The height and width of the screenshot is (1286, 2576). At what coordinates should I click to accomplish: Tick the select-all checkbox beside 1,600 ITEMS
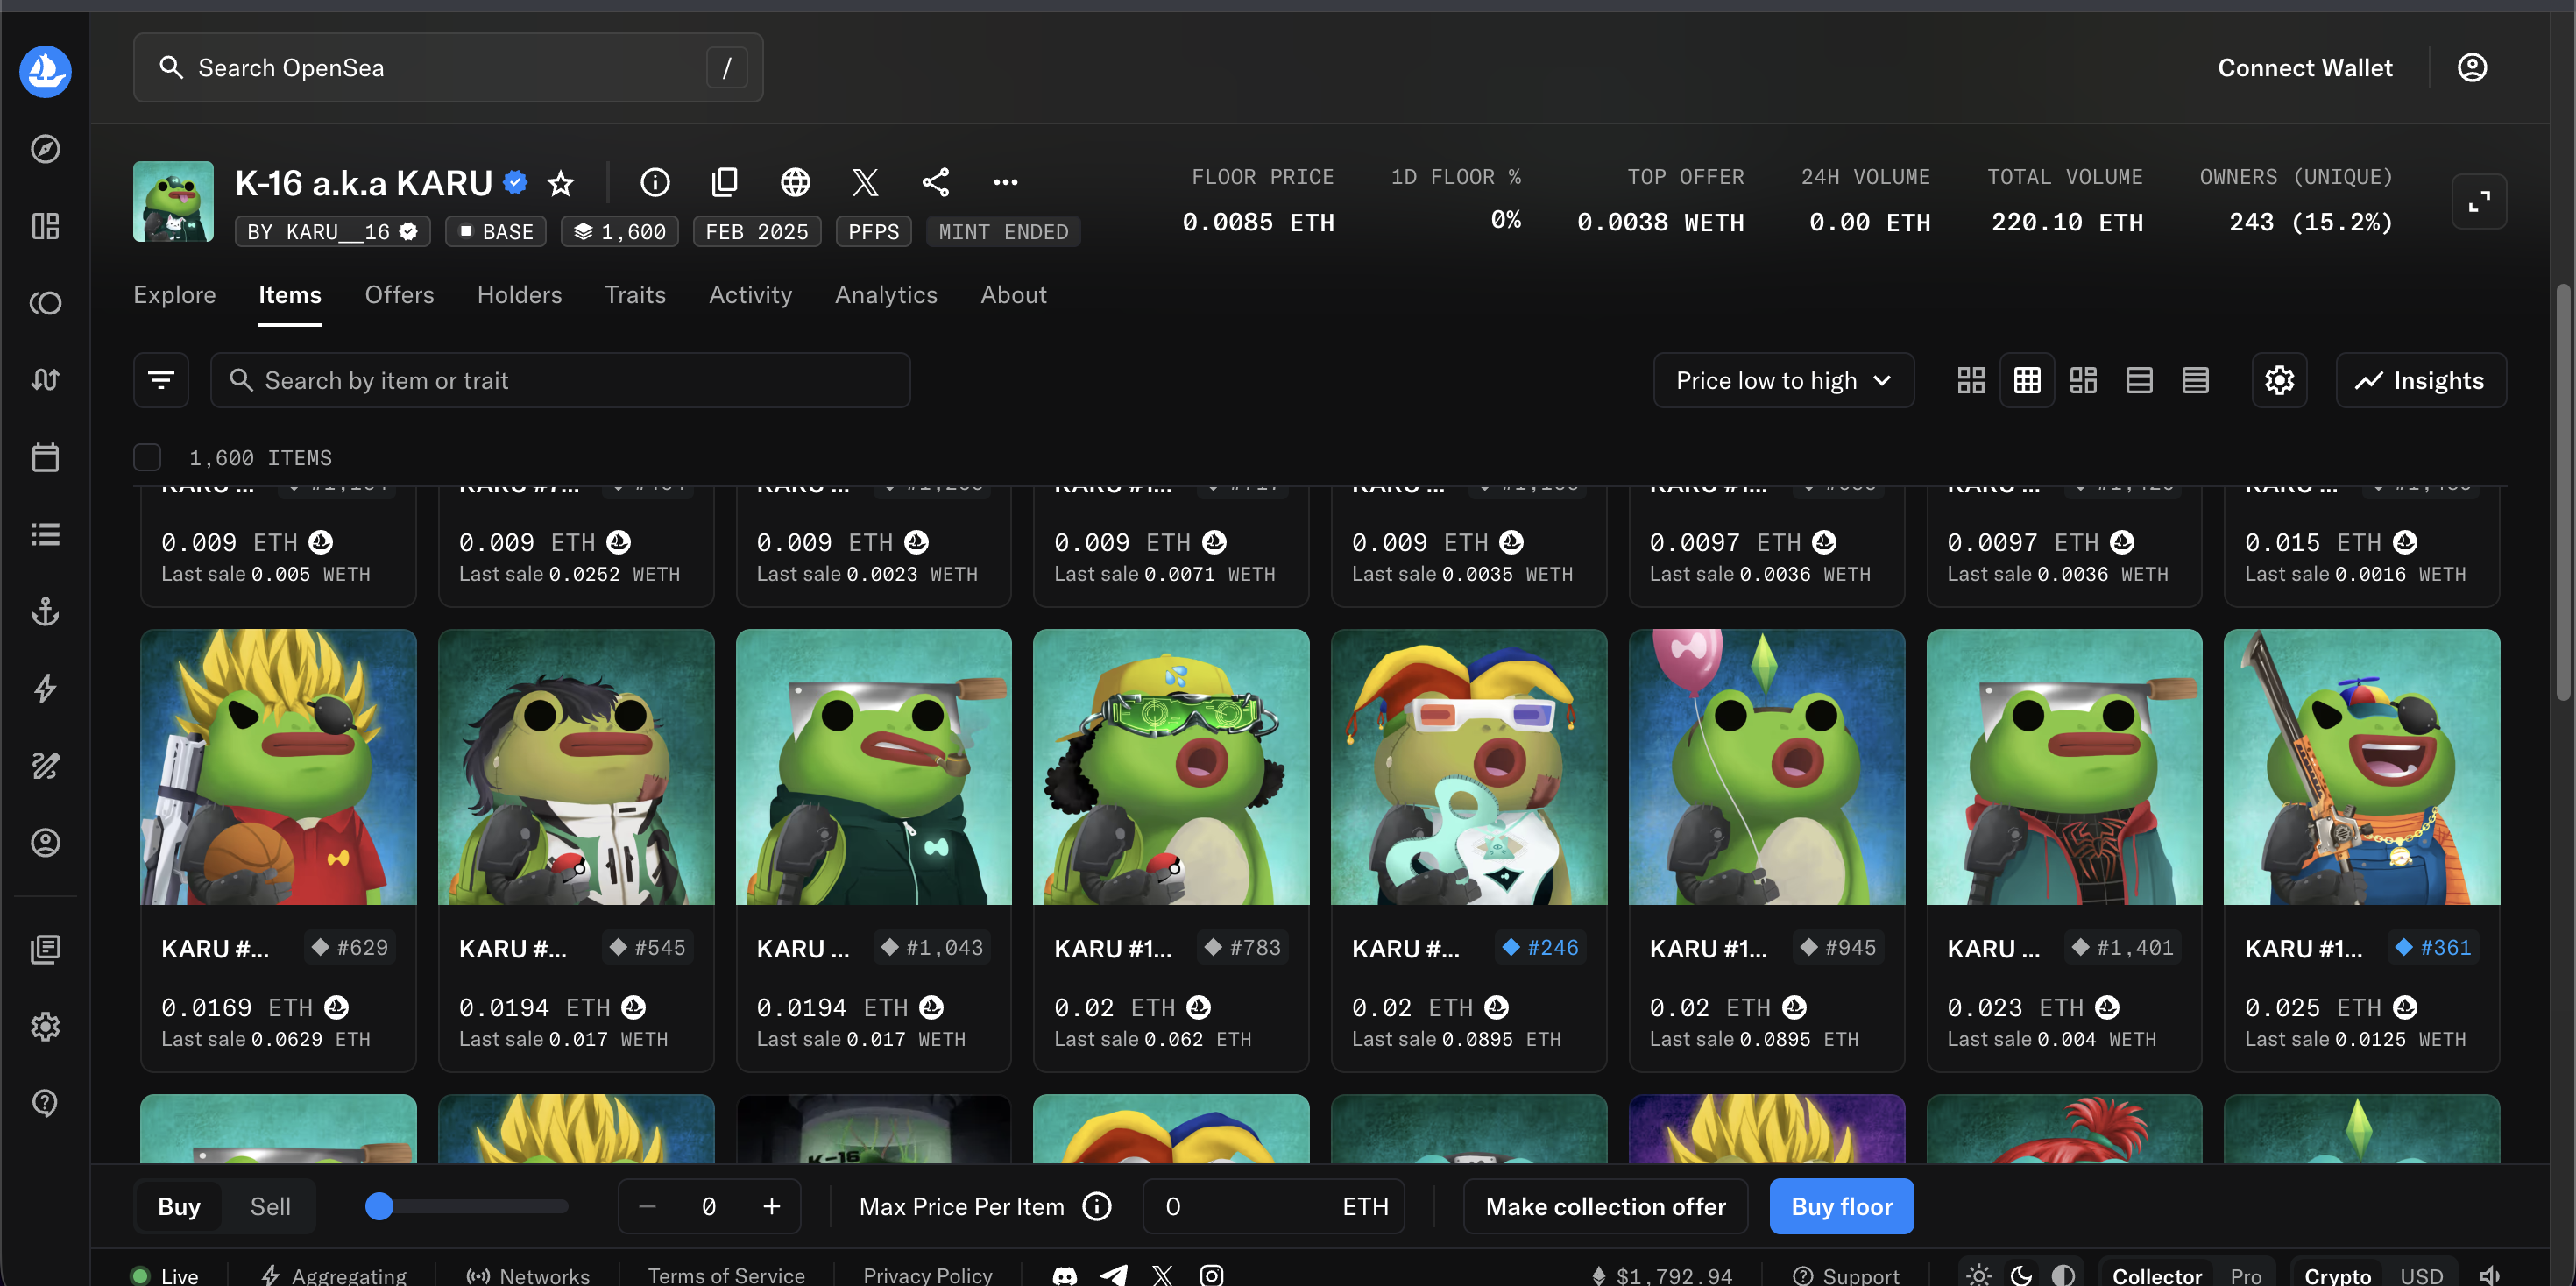click(147, 457)
